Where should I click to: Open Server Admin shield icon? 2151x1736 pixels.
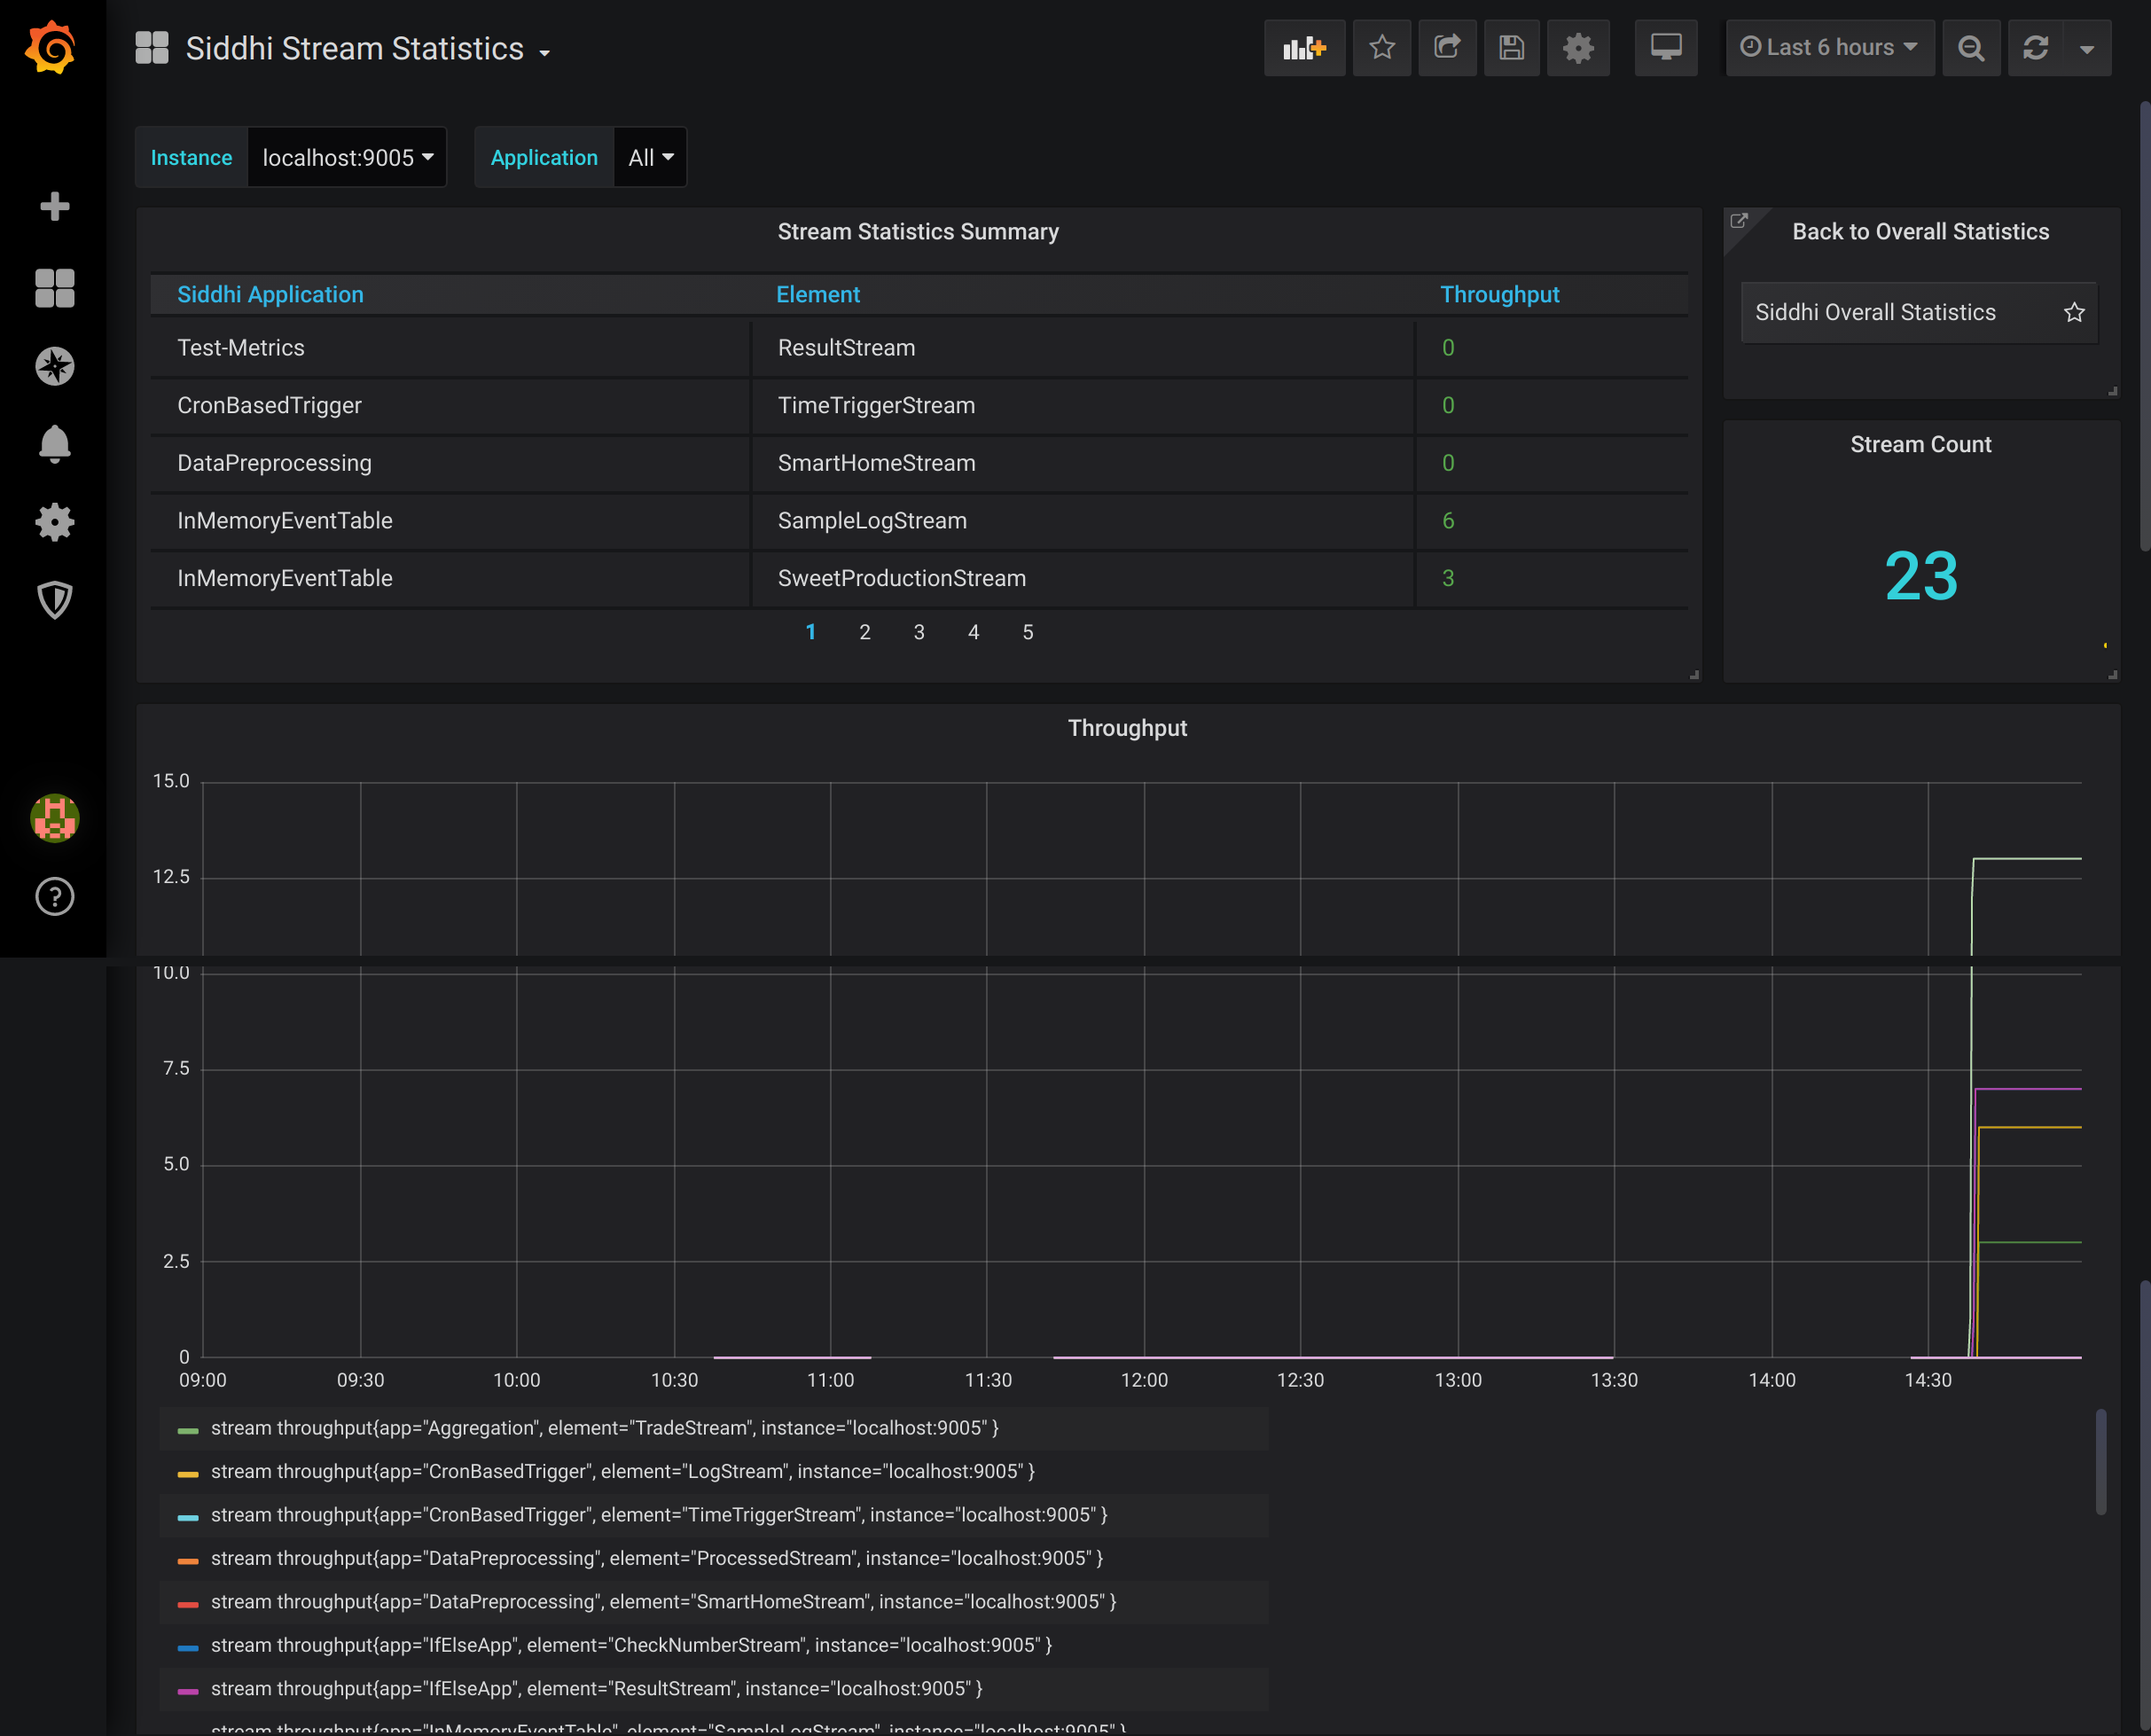coord(54,600)
